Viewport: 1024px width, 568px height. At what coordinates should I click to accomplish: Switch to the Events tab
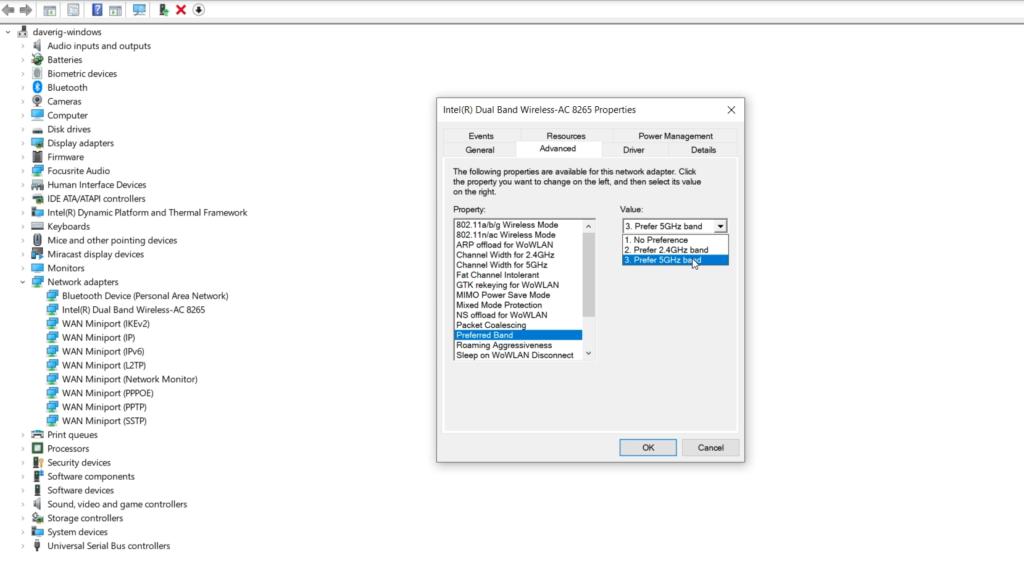point(481,136)
